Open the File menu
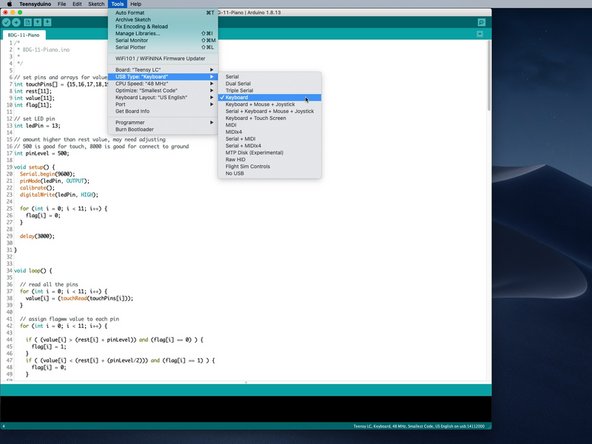592x444 pixels. click(x=62, y=4)
